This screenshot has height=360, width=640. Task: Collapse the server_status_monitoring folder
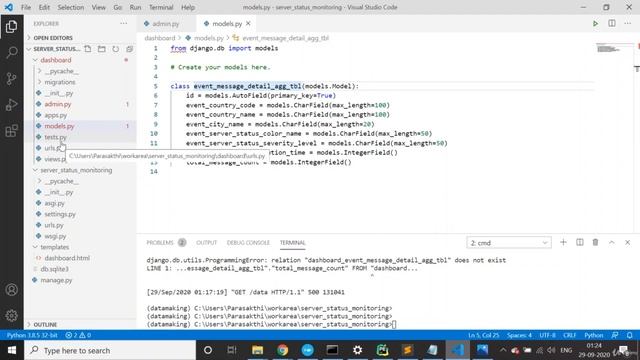[x=76, y=170]
